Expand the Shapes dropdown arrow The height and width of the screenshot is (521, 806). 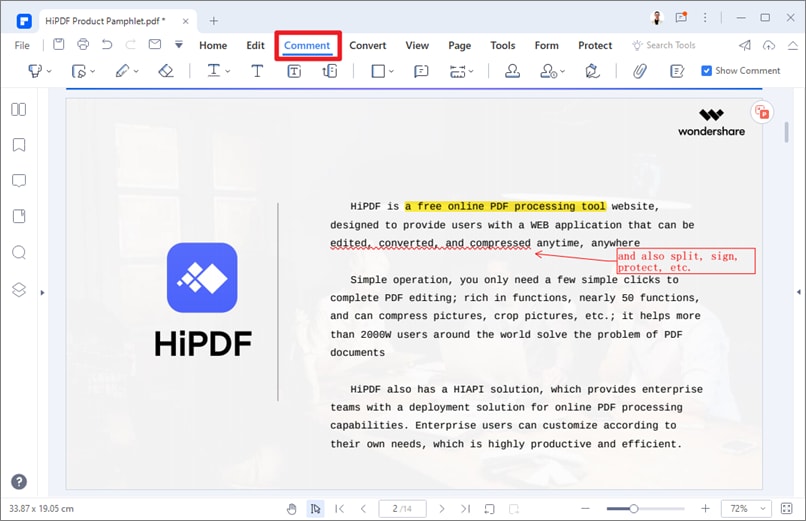[x=391, y=71]
